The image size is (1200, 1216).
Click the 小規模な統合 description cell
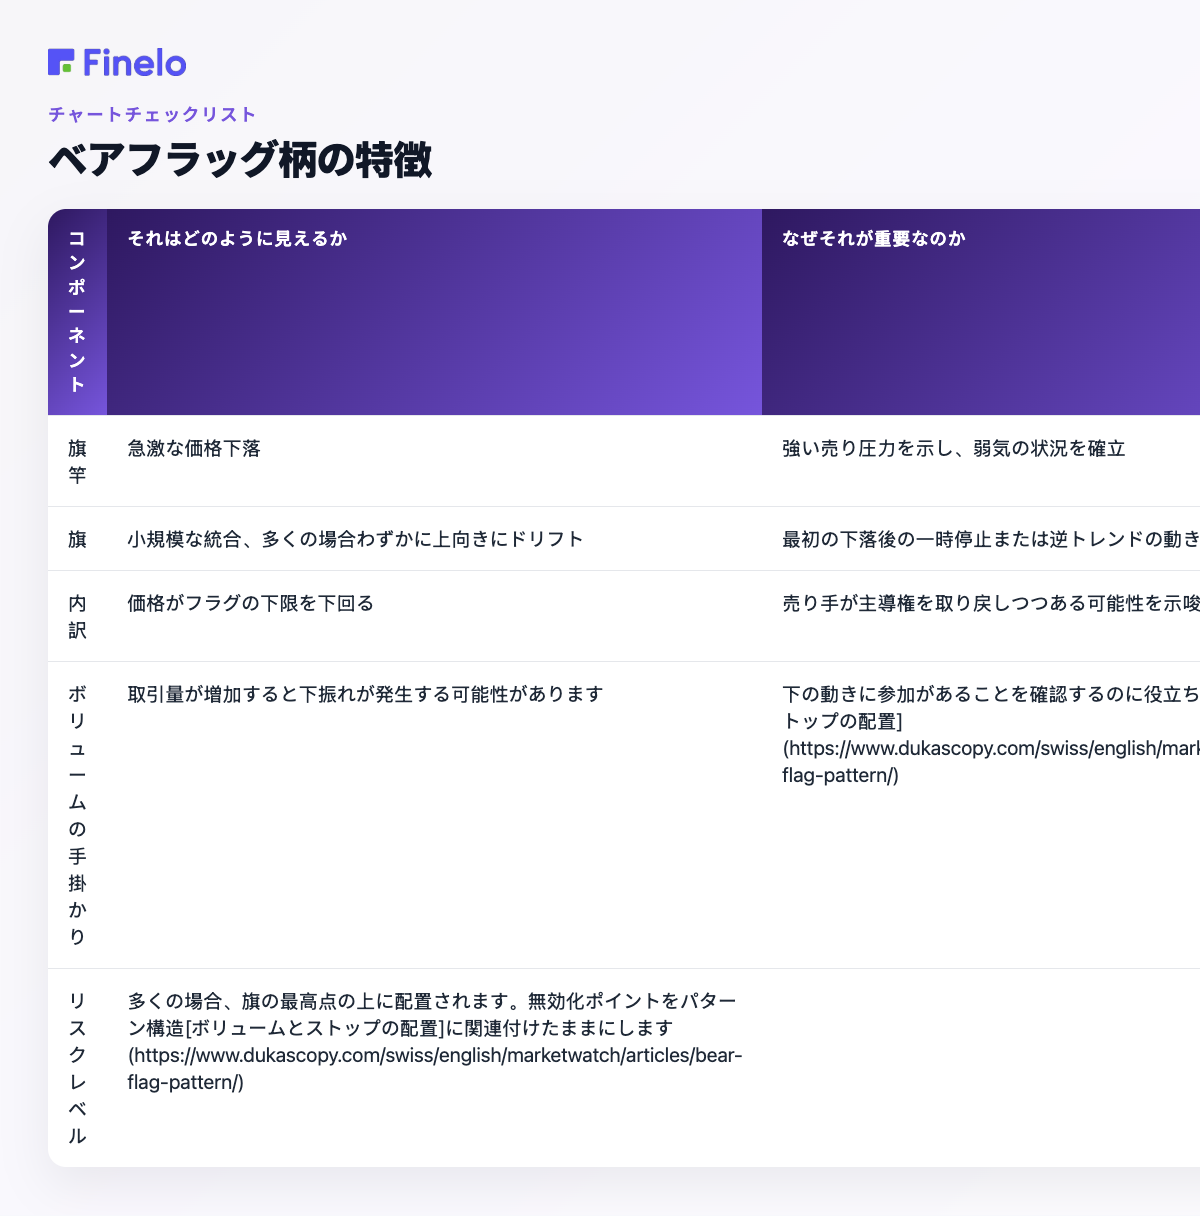point(434,539)
